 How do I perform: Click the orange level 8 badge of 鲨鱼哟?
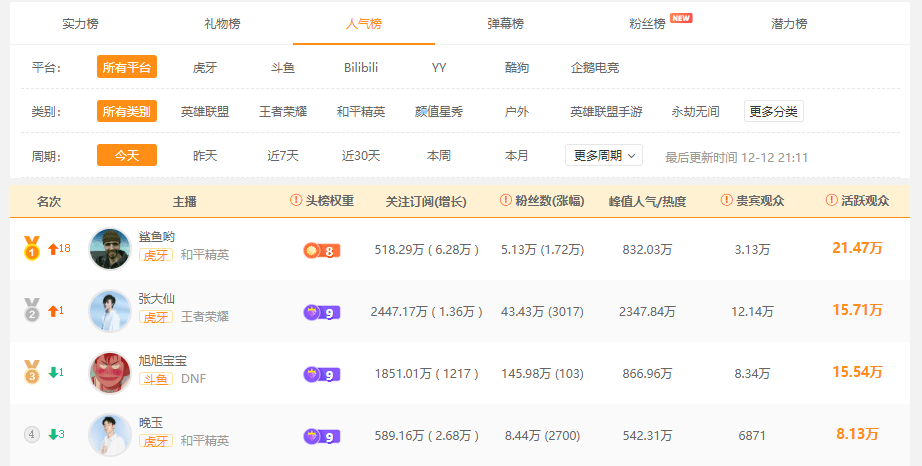coord(322,252)
